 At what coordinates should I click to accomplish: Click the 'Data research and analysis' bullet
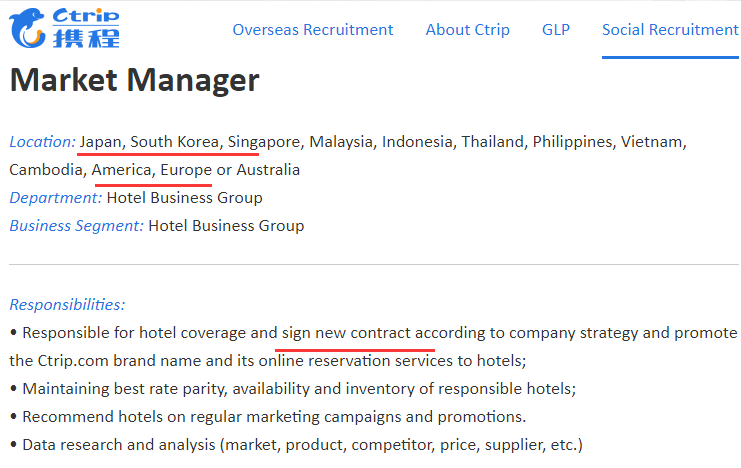(x=296, y=444)
